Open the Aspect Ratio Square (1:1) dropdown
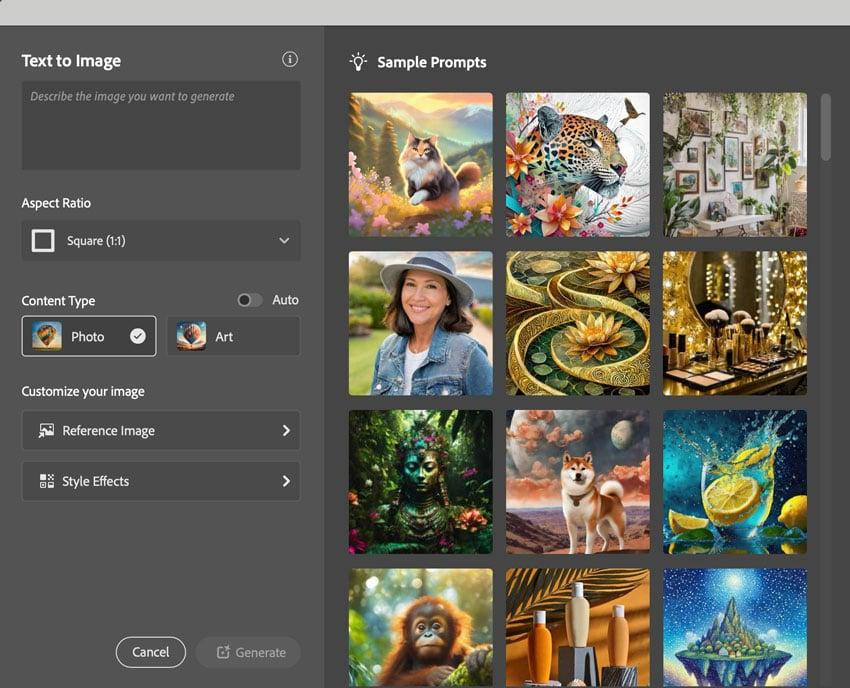This screenshot has height=688, width=850. pos(161,241)
